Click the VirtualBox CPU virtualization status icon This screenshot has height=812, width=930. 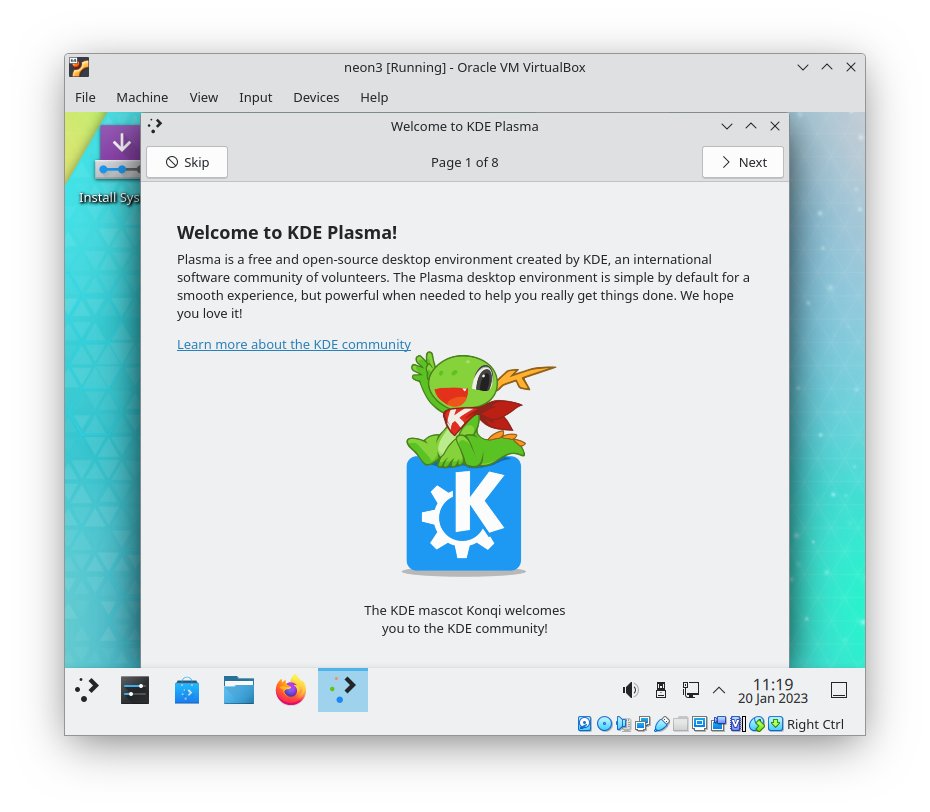coord(737,724)
